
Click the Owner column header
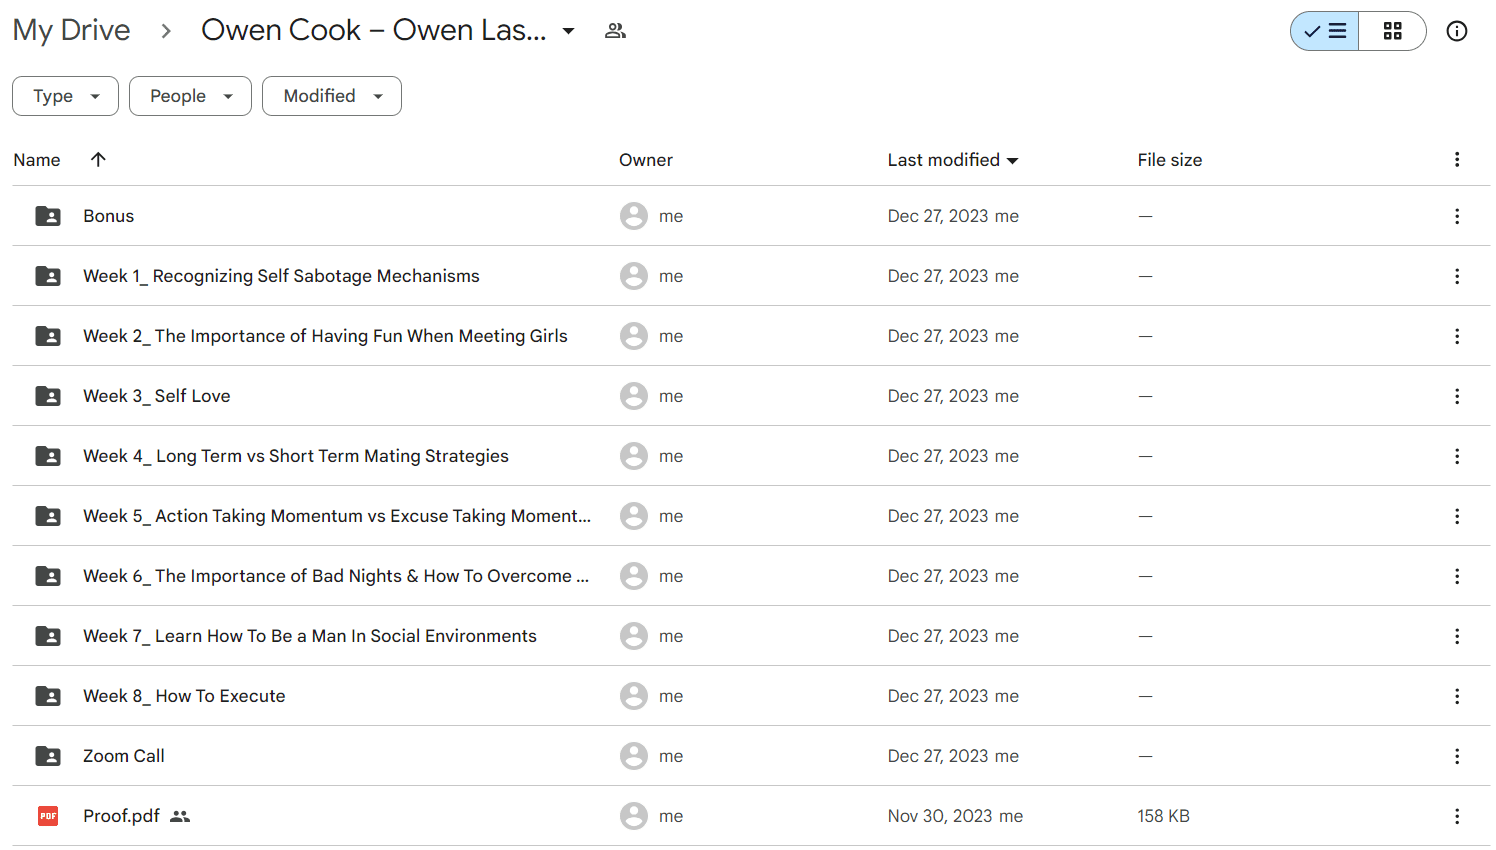[646, 160]
